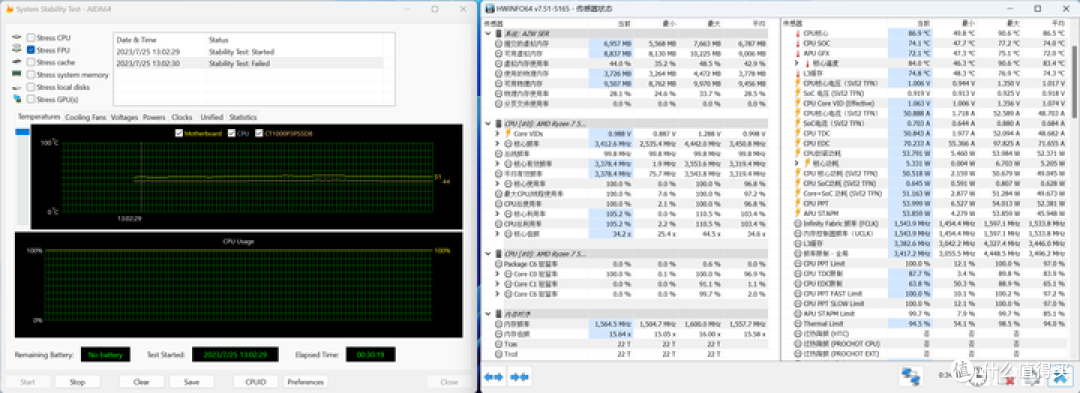The width and height of the screenshot is (1080, 393).
Task: Click the lightning icon of the APU STAPM row
Action: (x=798, y=213)
